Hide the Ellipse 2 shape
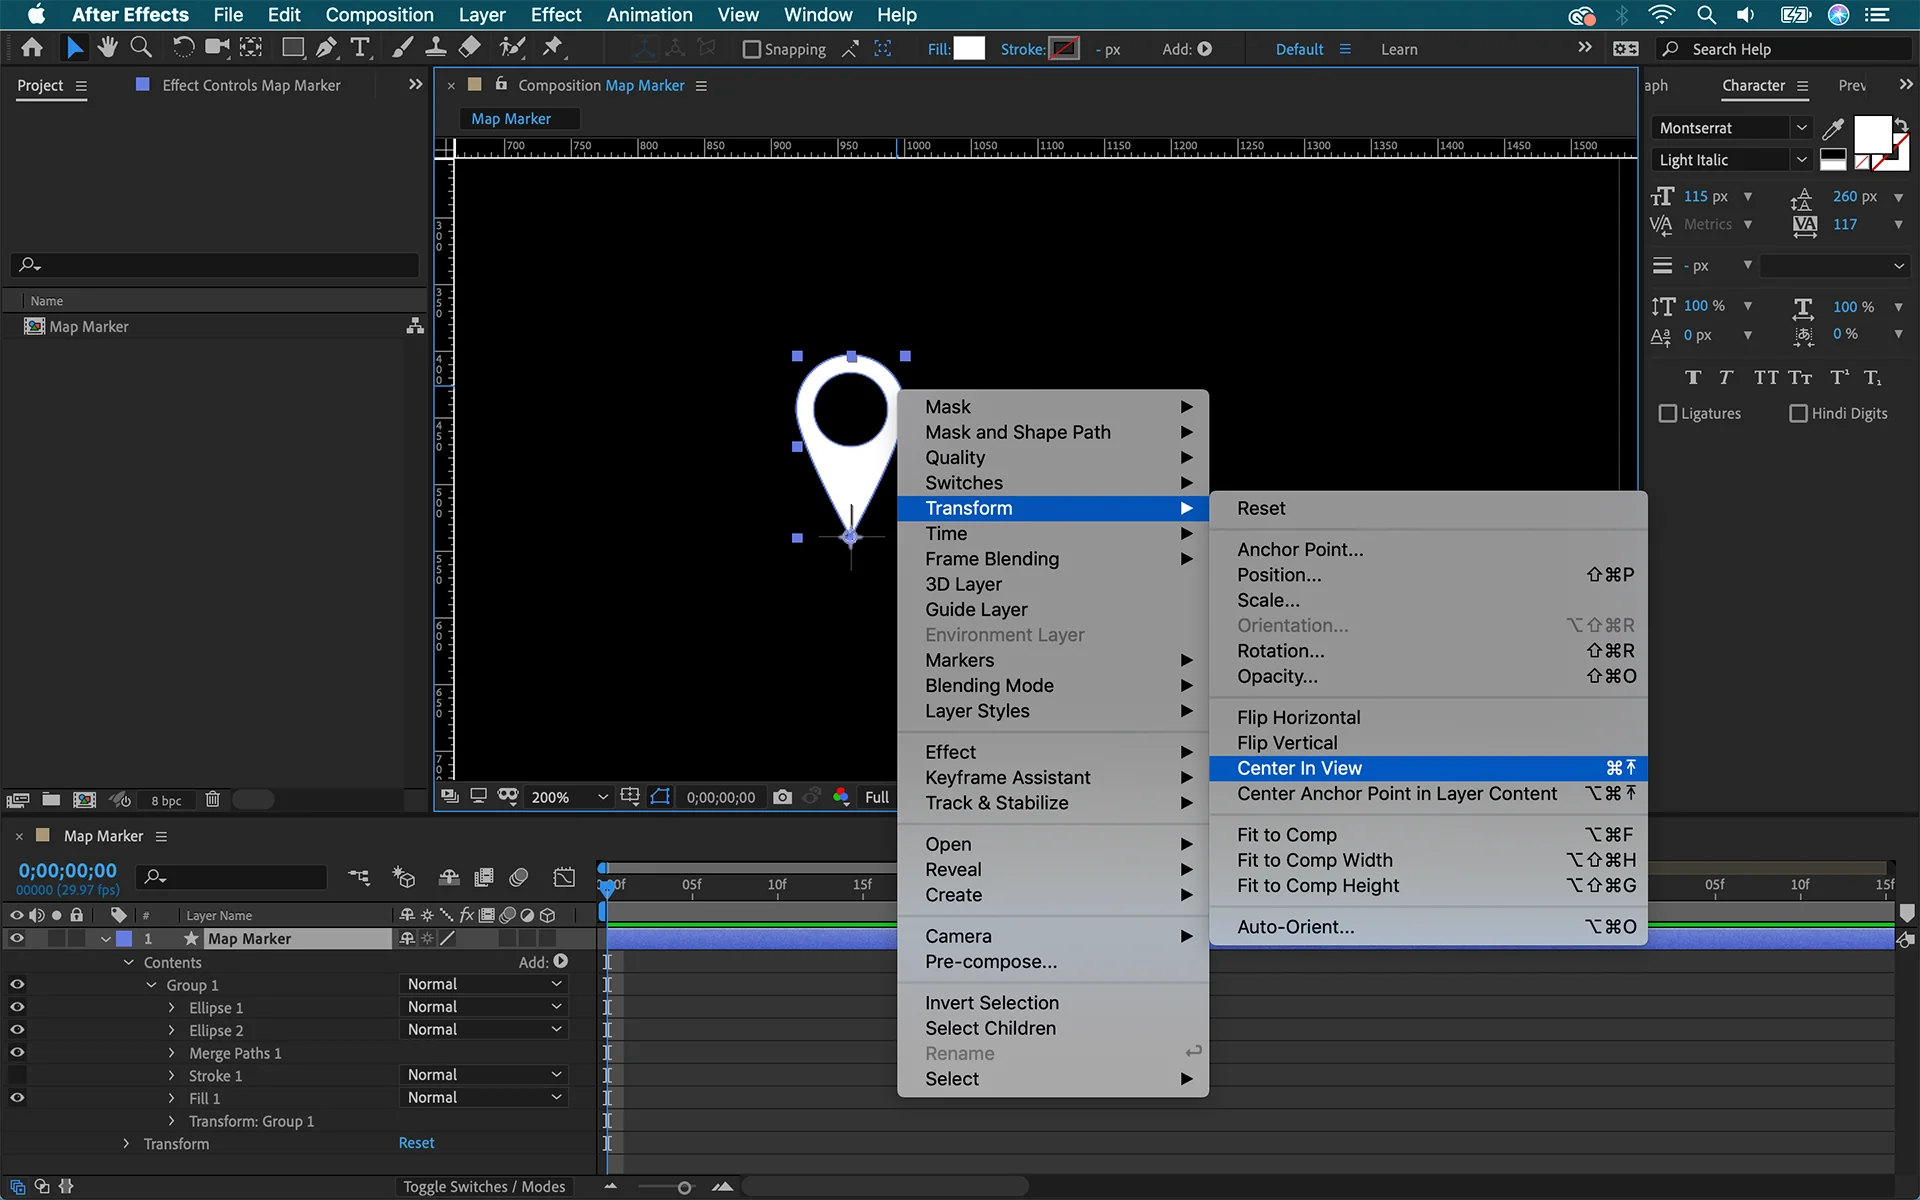 [16, 1030]
